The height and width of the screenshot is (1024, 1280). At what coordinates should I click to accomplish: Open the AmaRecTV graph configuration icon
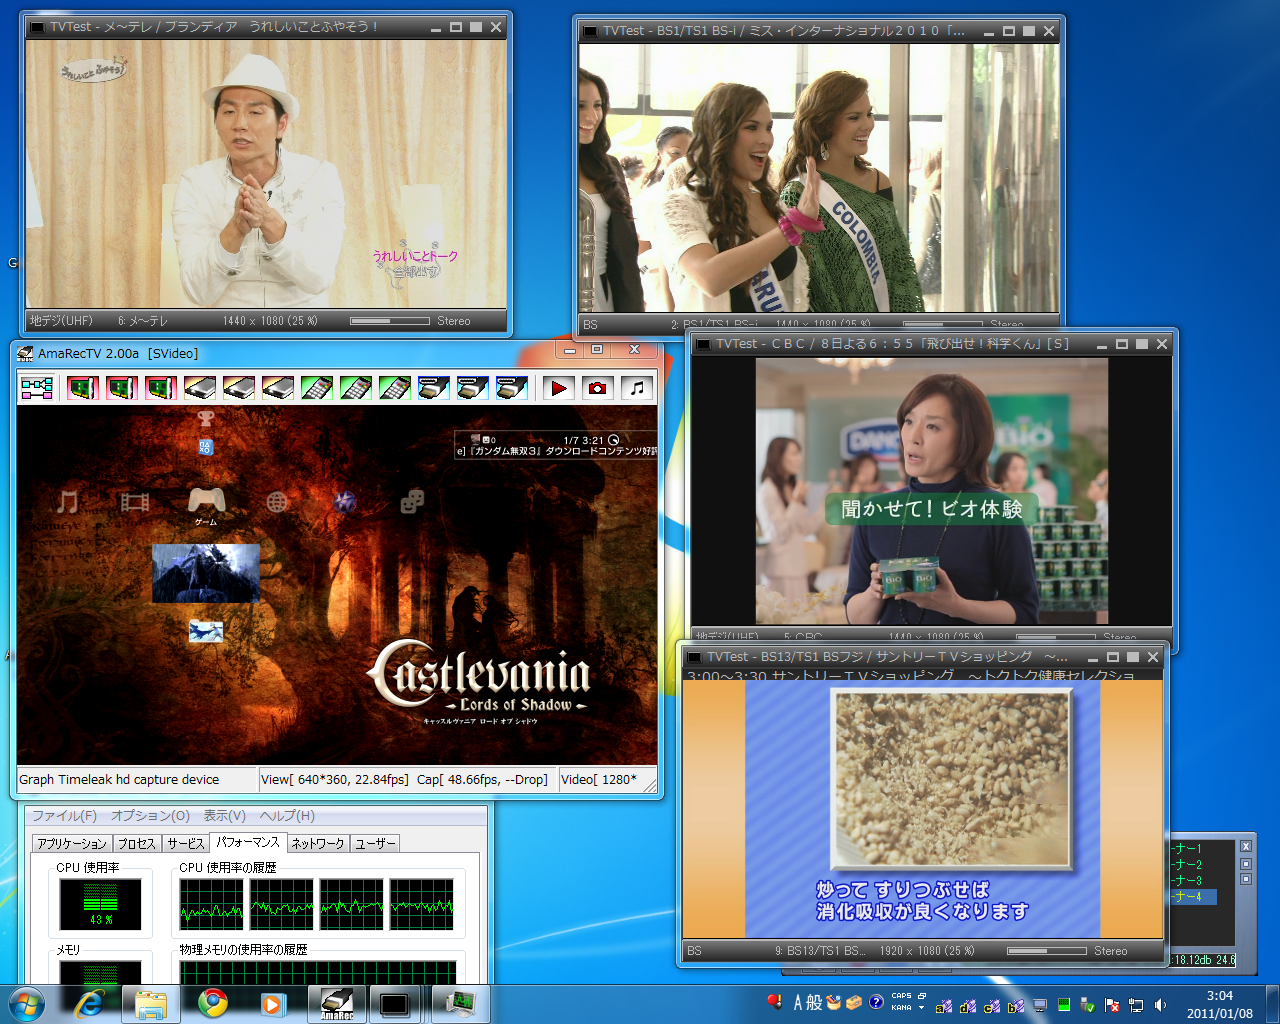coord(37,388)
